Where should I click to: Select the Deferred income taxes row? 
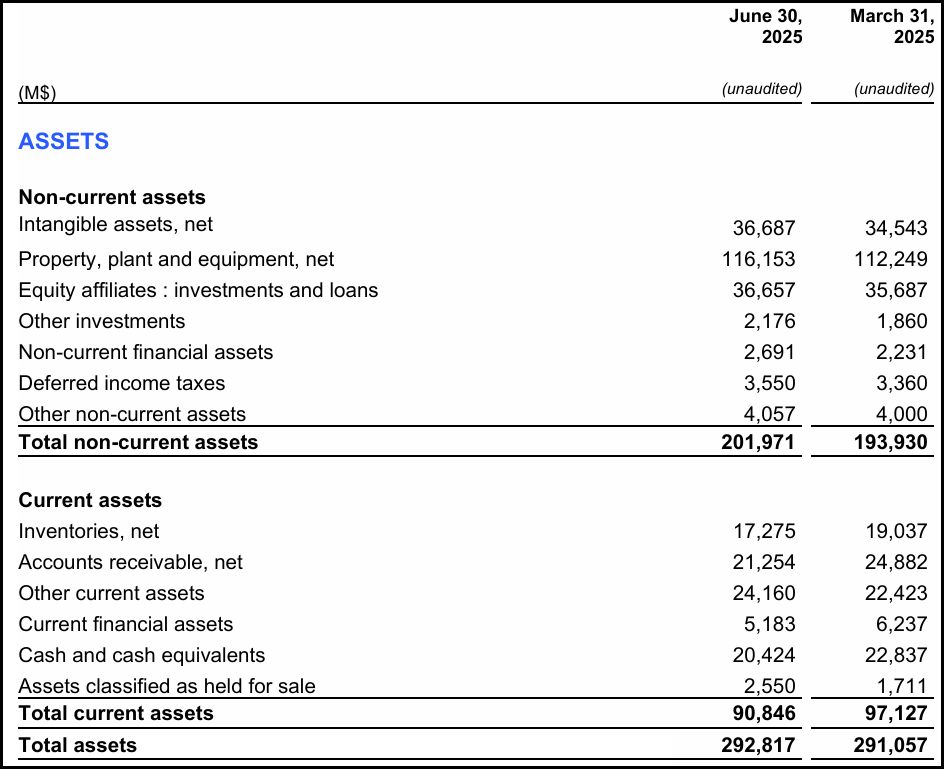point(121,383)
